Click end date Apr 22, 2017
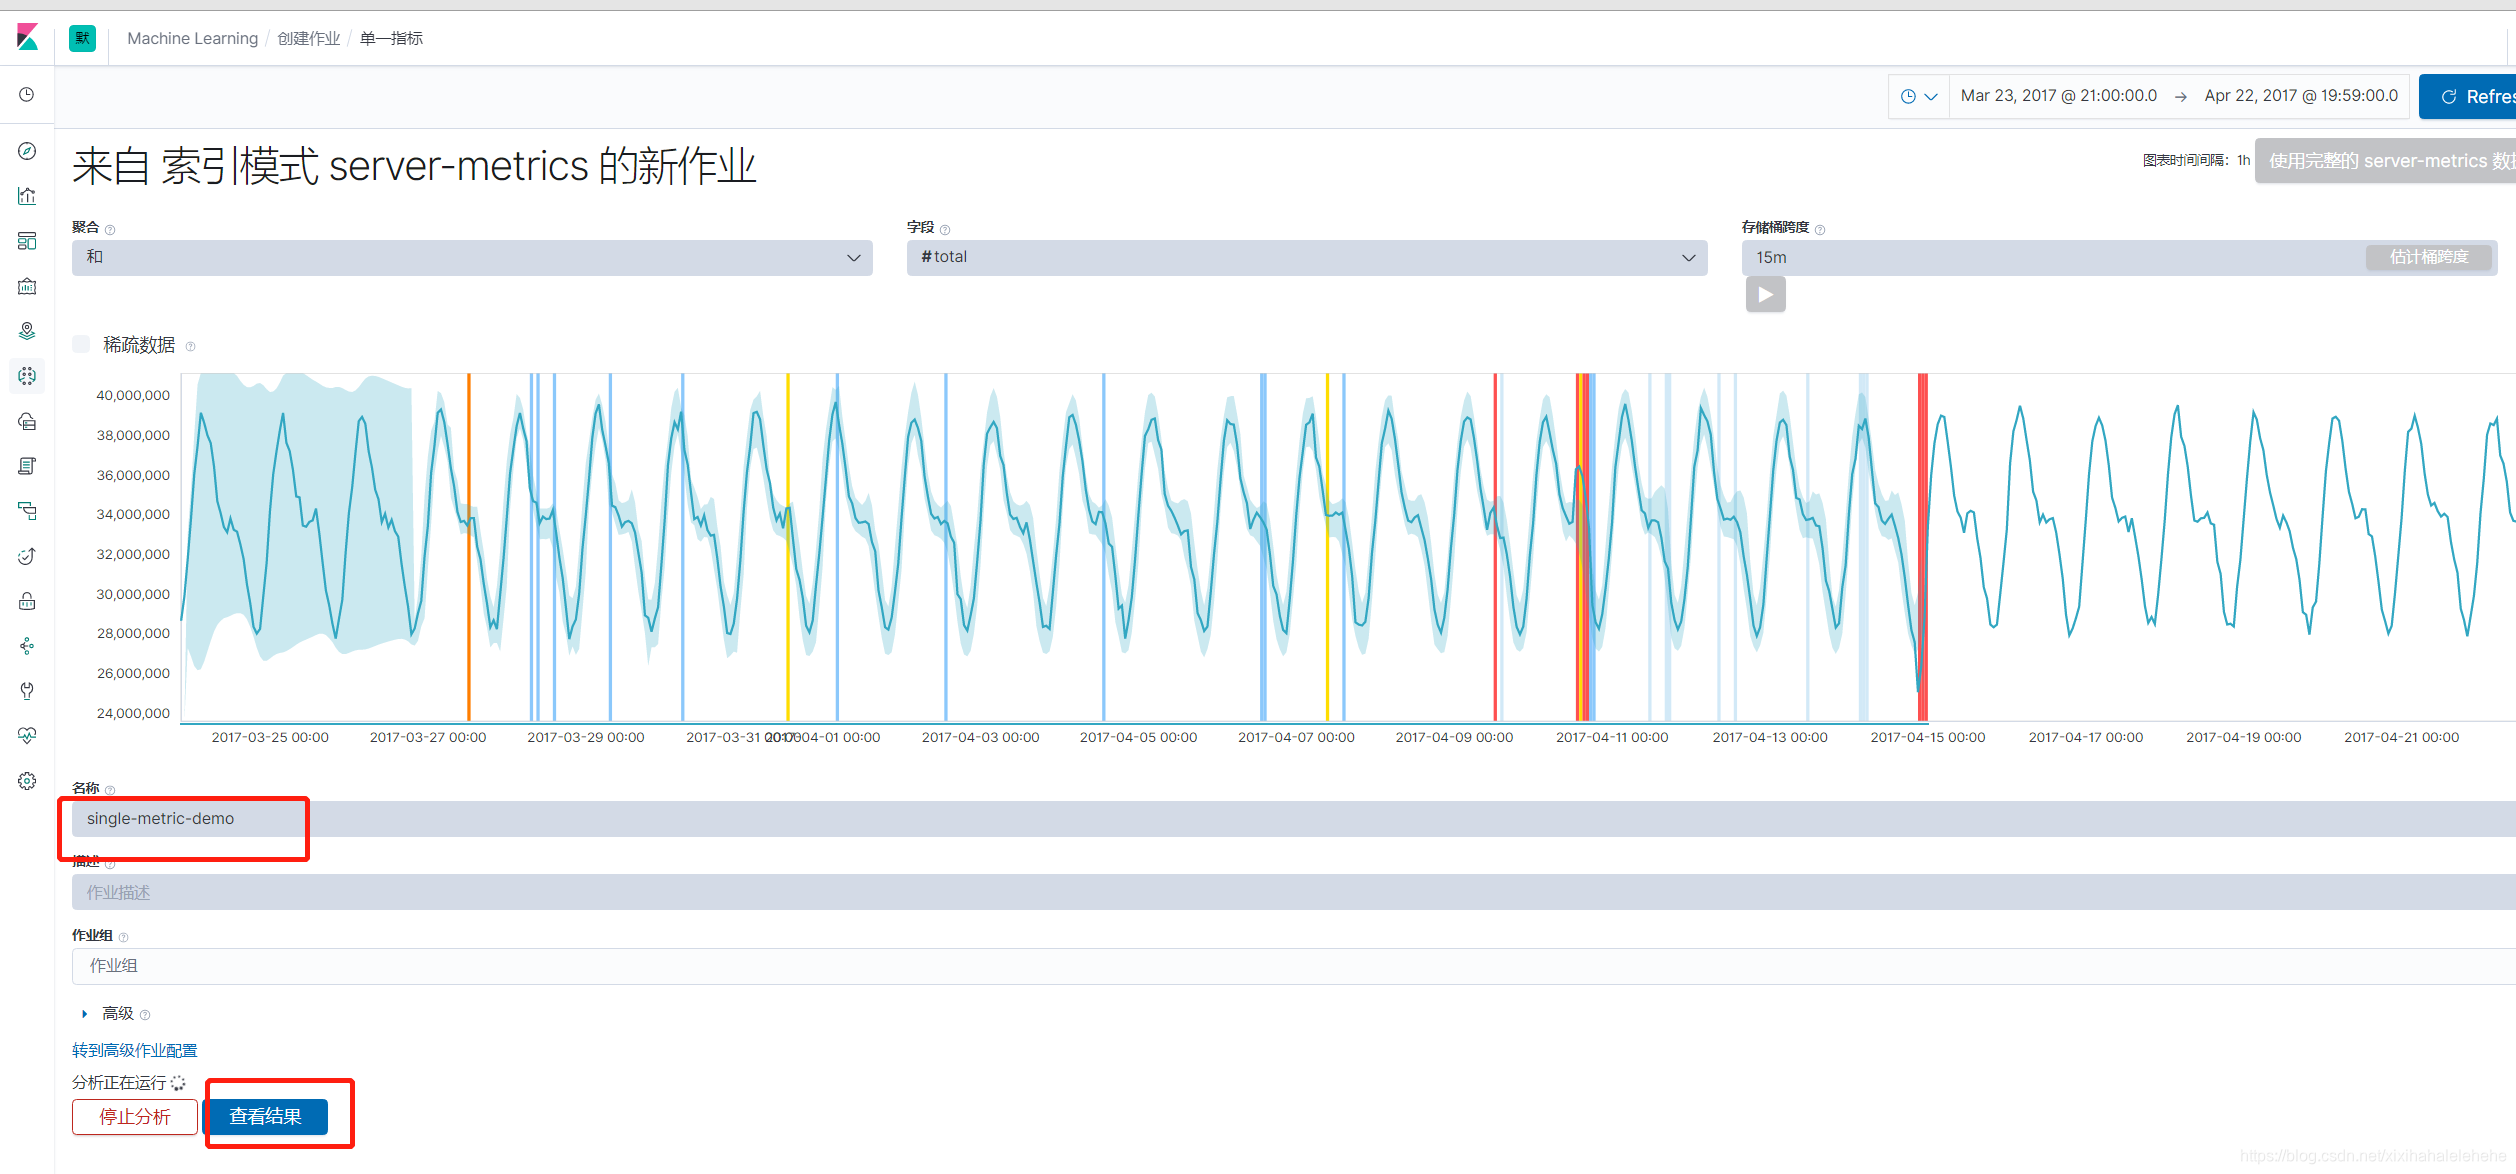The height and width of the screenshot is (1174, 2516). coord(2301,96)
